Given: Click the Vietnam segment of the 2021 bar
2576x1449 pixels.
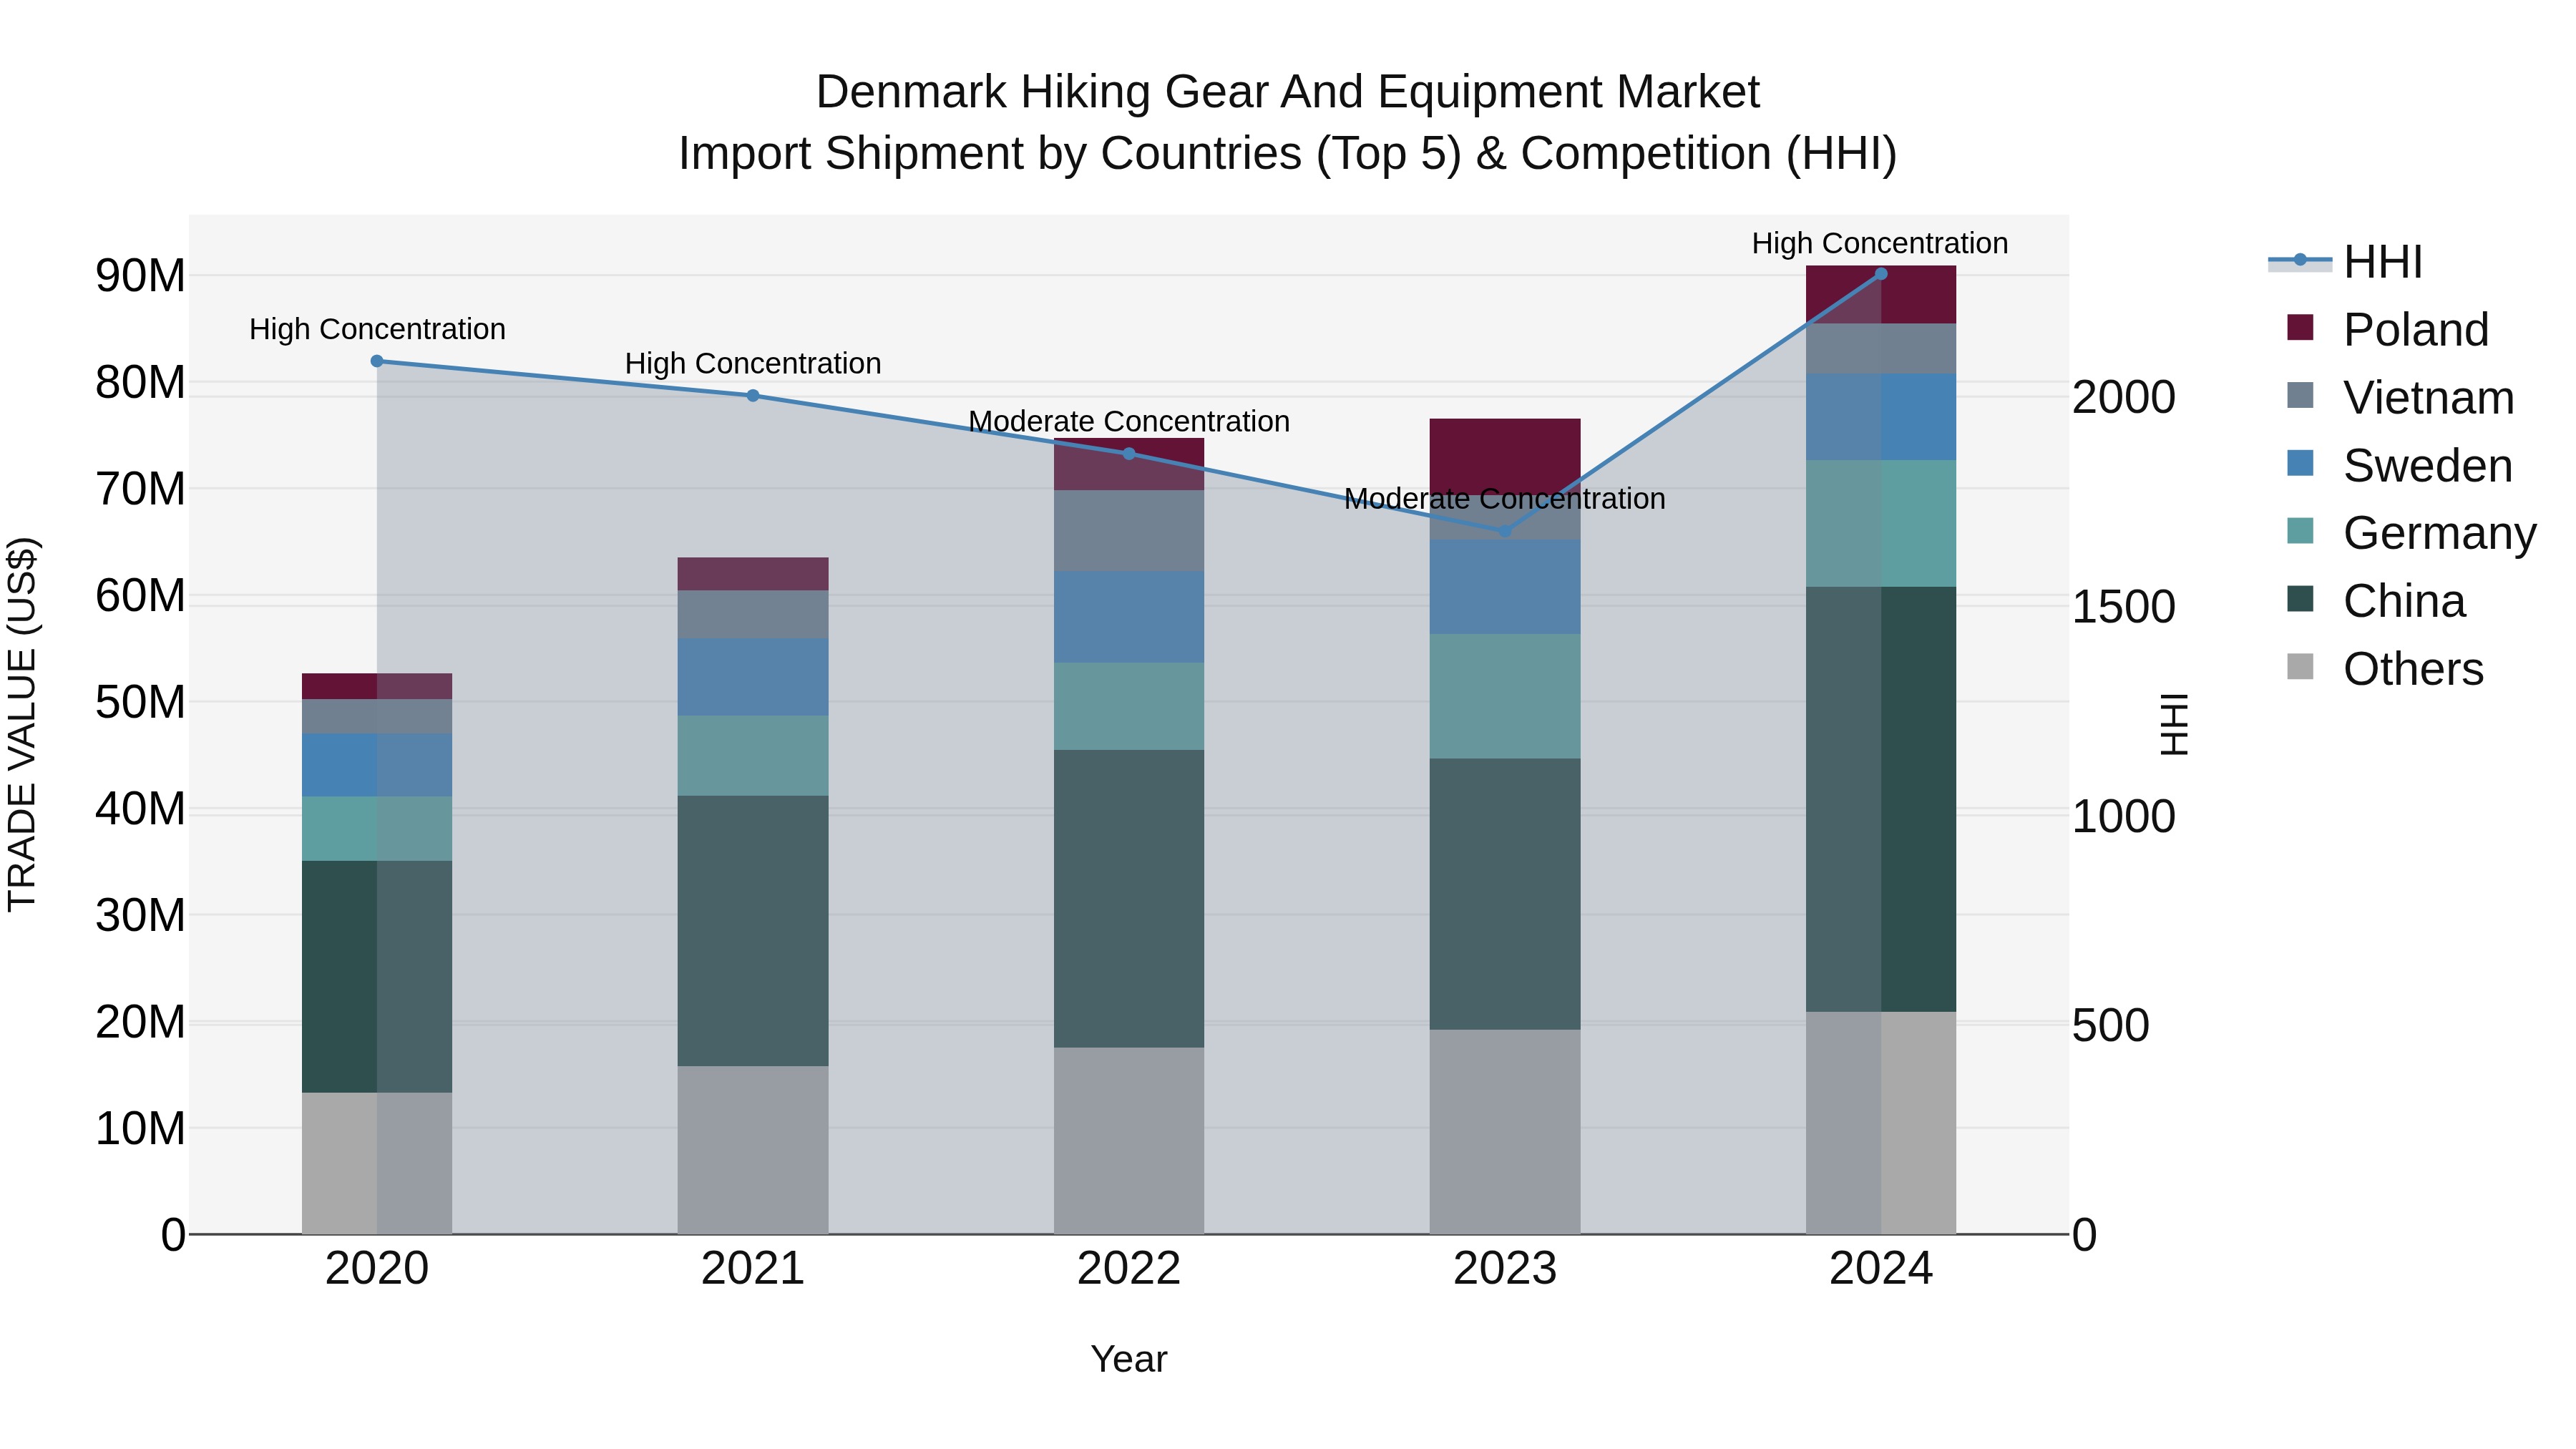Looking at the screenshot, I should coord(753,614).
